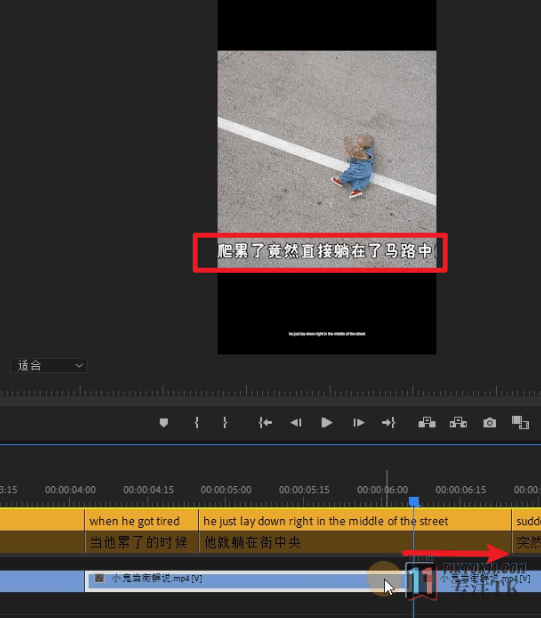541x618 pixels.
Task: Step back one frame
Action: tap(296, 423)
